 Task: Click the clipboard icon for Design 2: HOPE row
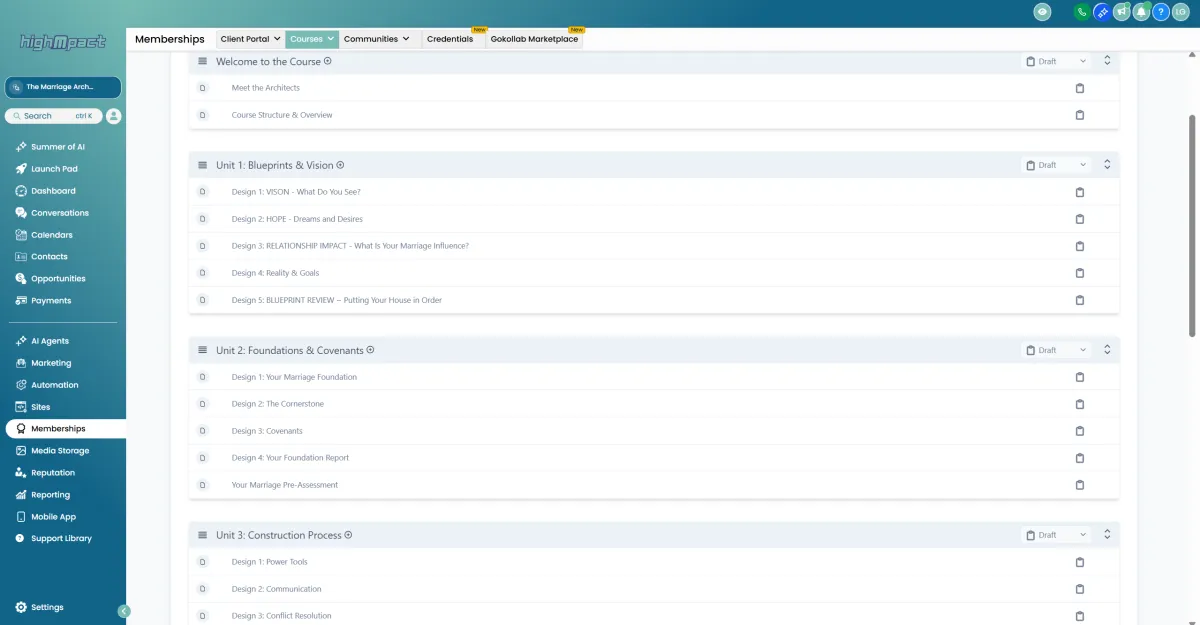coord(1079,219)
